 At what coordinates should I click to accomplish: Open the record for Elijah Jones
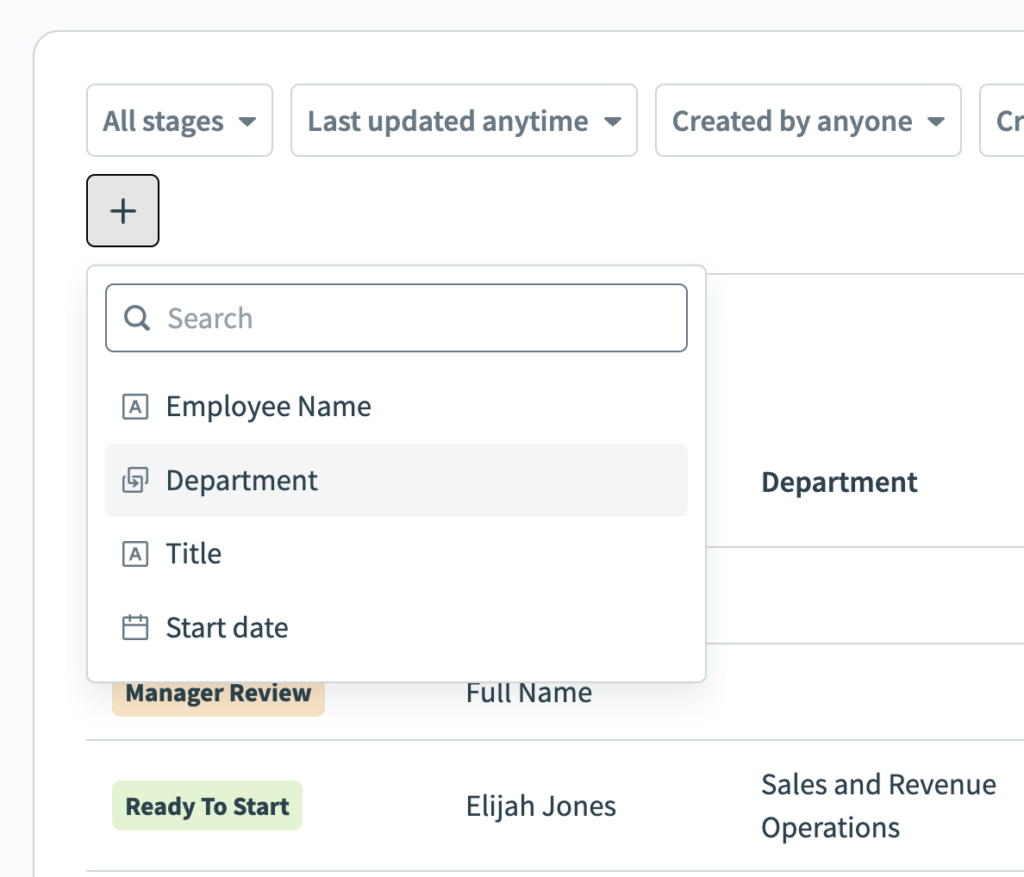point(540,805)
